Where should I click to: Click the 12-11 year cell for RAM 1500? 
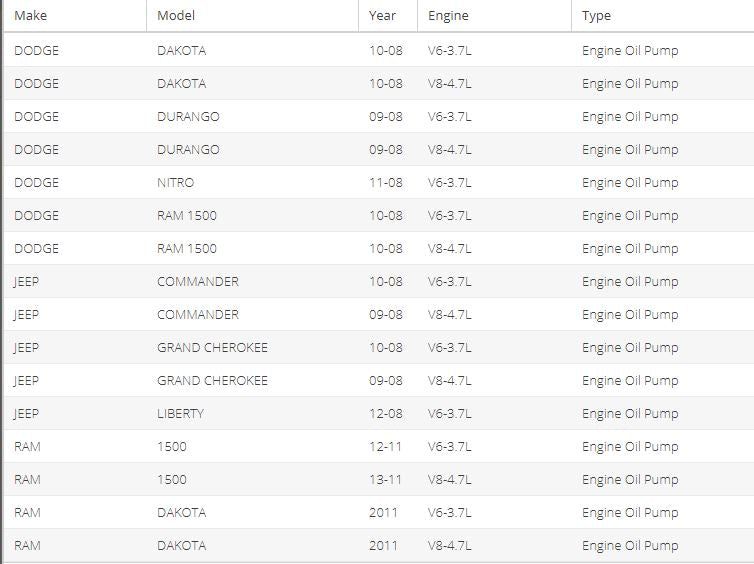[385, 447]
